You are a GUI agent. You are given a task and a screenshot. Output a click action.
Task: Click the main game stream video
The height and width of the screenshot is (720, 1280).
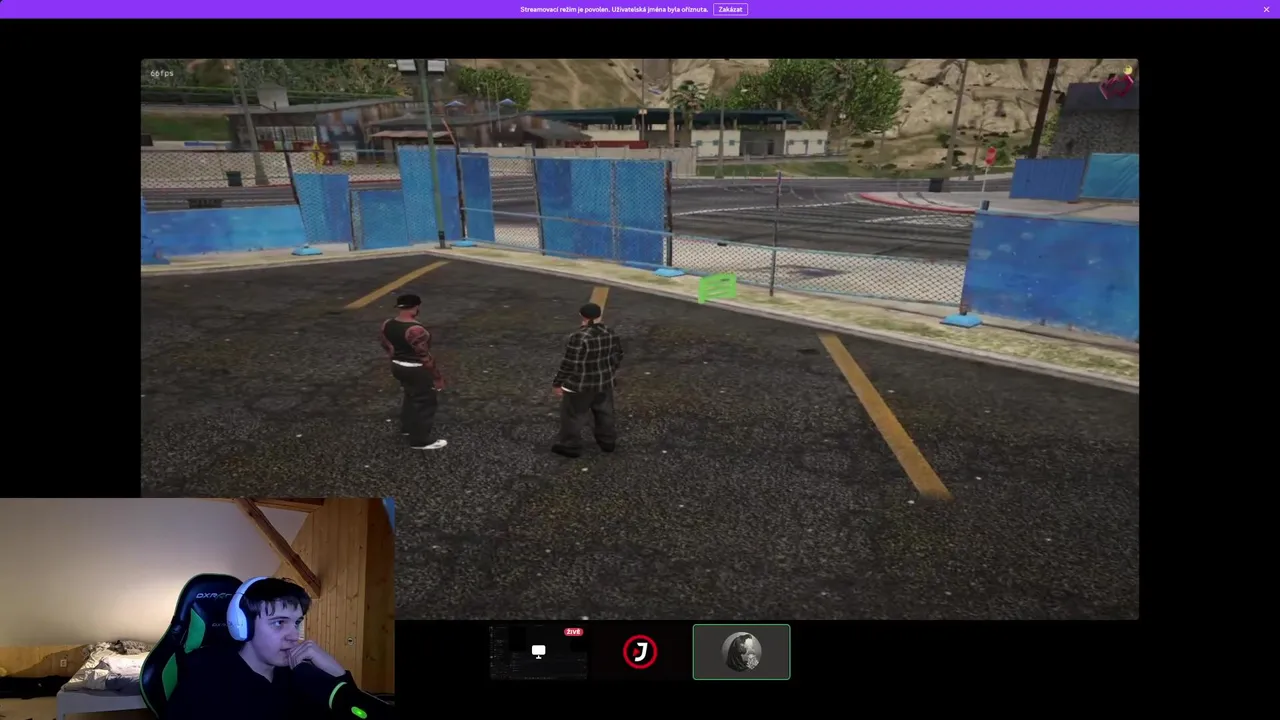pos(639,339)
